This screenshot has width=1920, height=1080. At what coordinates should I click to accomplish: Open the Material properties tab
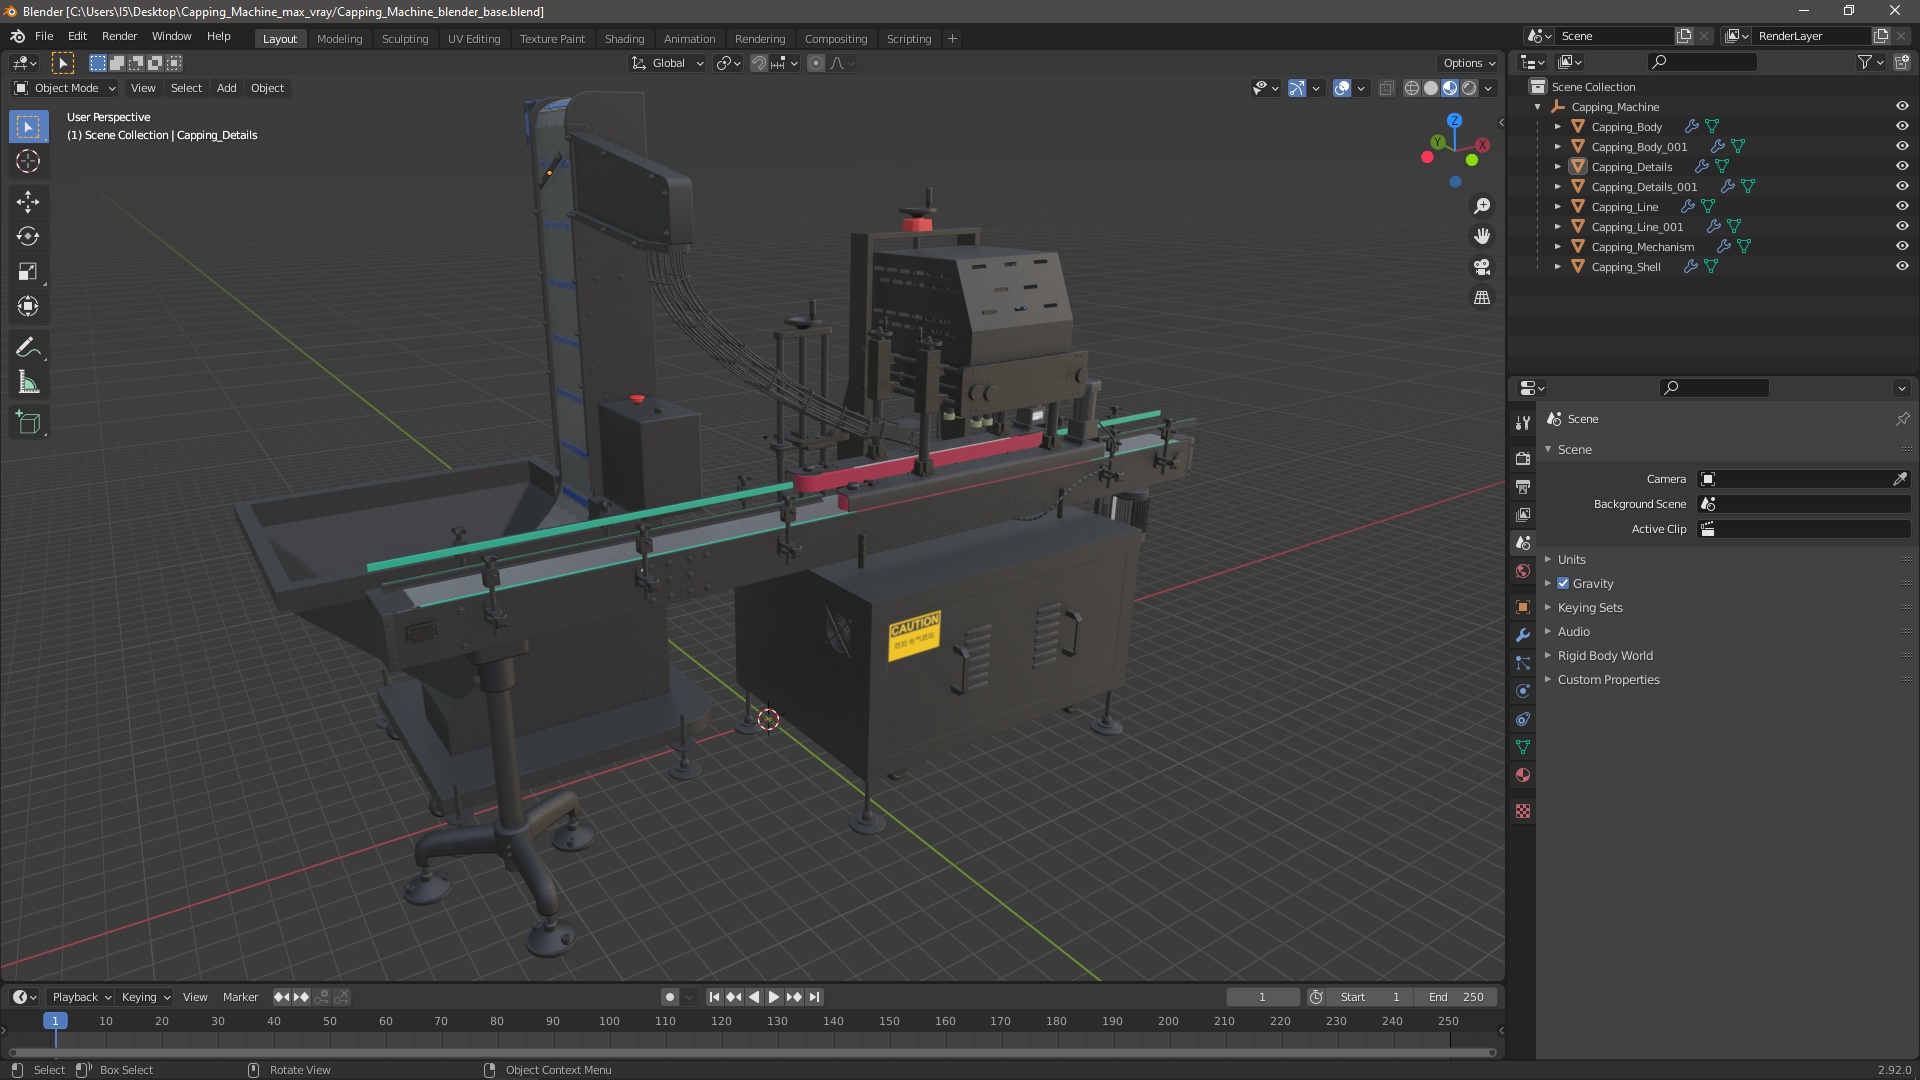tap(1523, 775)
